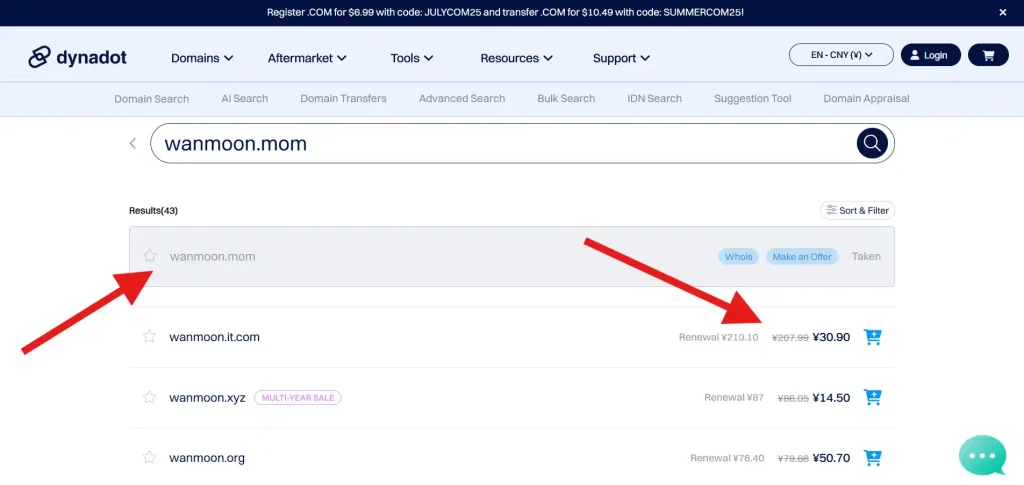Open the live chat bubble

[983, 455]
